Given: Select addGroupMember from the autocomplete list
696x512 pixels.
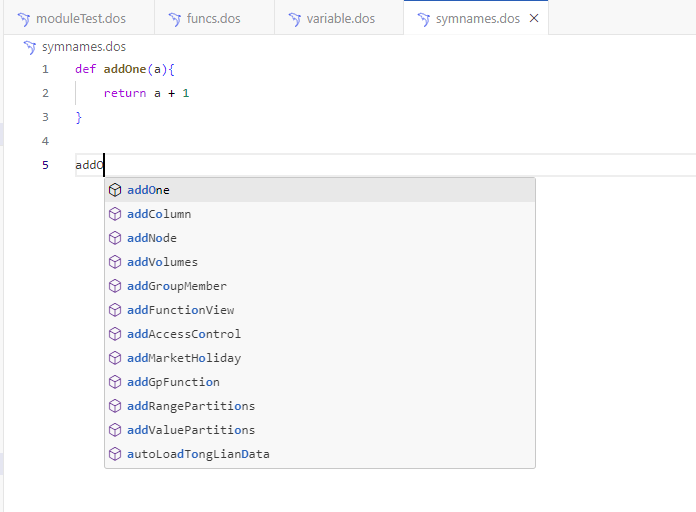Looking at the screenshot, I should (177, 286).
